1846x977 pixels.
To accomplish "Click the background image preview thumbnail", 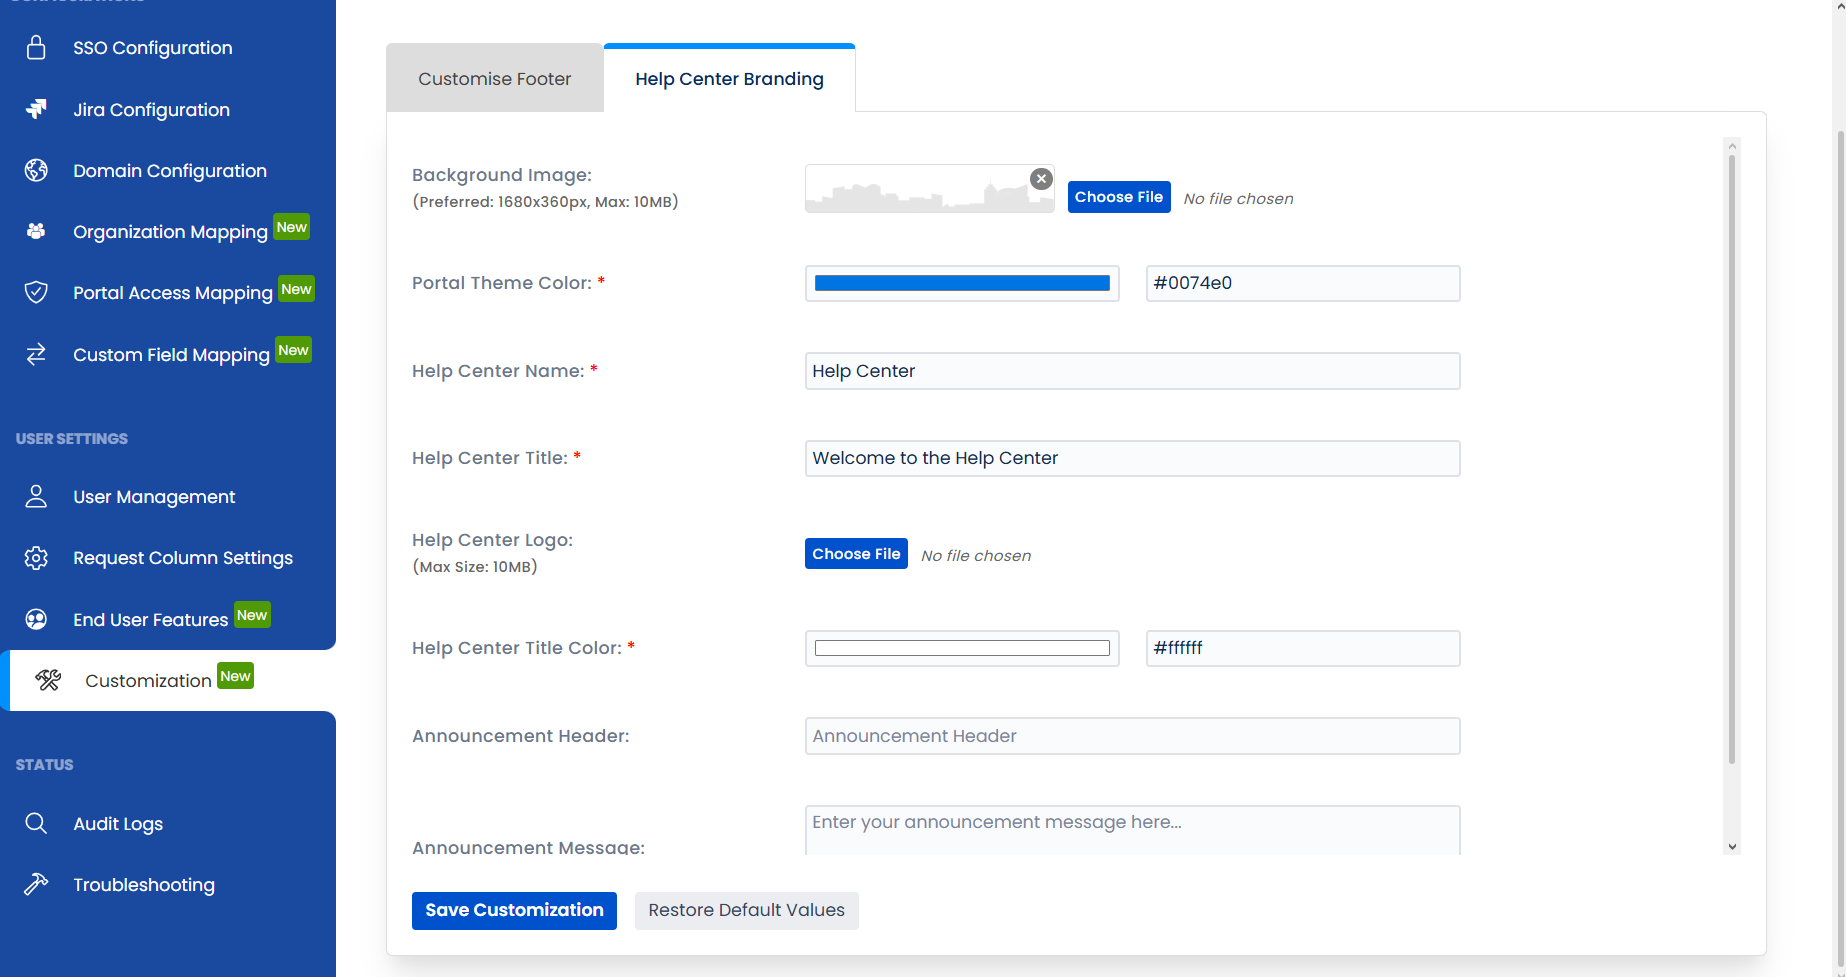I will point(929,188).
